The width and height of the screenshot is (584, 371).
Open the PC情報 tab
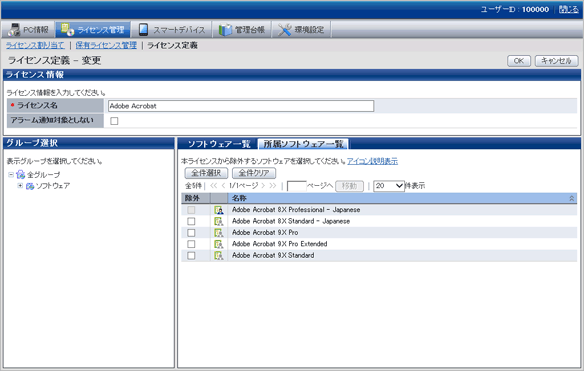pyautogui.click(x=28, y=29)
